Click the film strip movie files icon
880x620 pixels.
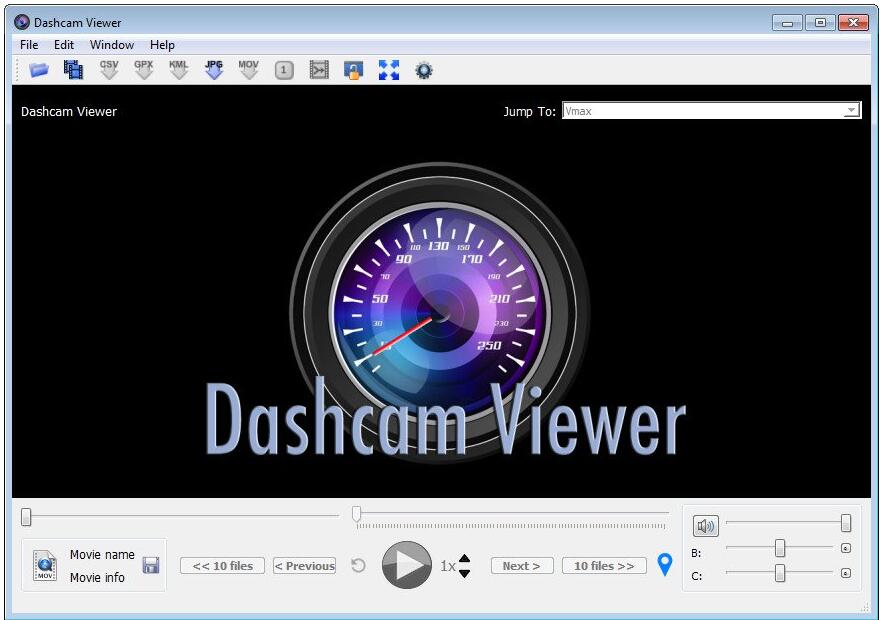tap(73, 70)
